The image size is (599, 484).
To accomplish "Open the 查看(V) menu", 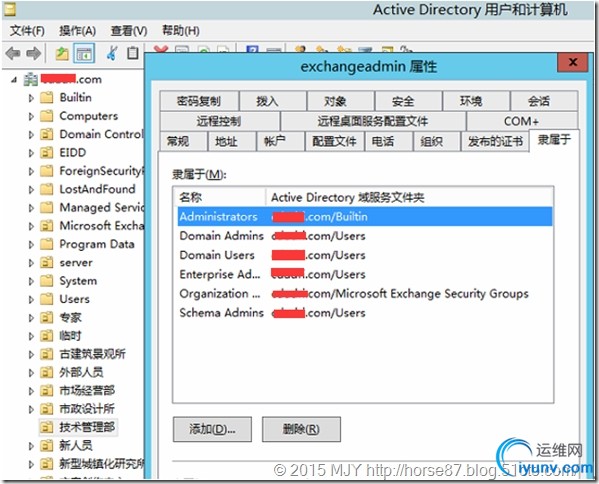I will point(129,31).
